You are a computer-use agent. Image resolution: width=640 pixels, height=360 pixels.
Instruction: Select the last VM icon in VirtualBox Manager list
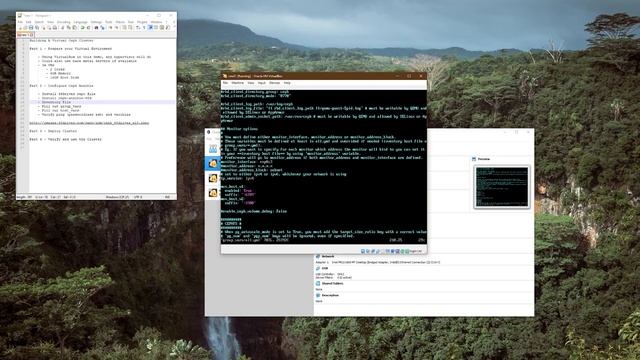(x=213, y=193)
